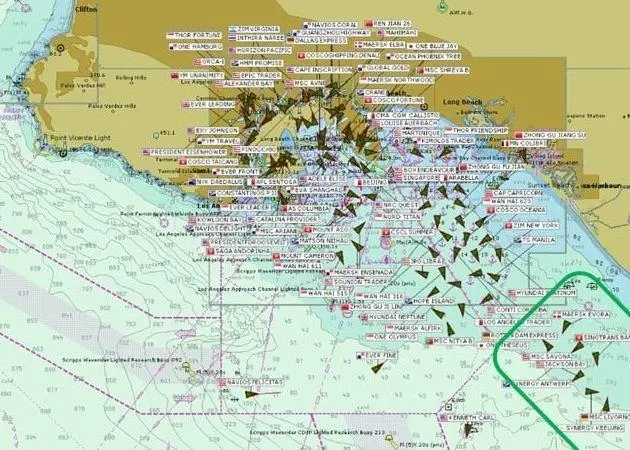Select the WAN HAI 623 label
The height and width of the screenshot is (450, 630).
[508, 201]
